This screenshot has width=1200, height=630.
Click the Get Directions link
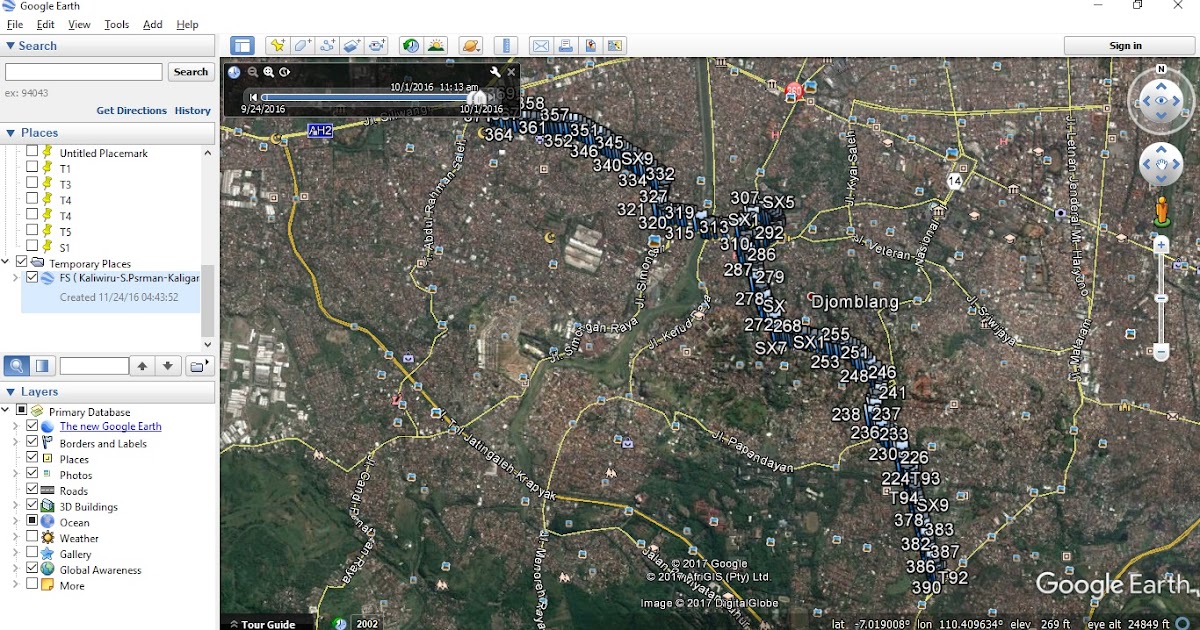(131, 110)
